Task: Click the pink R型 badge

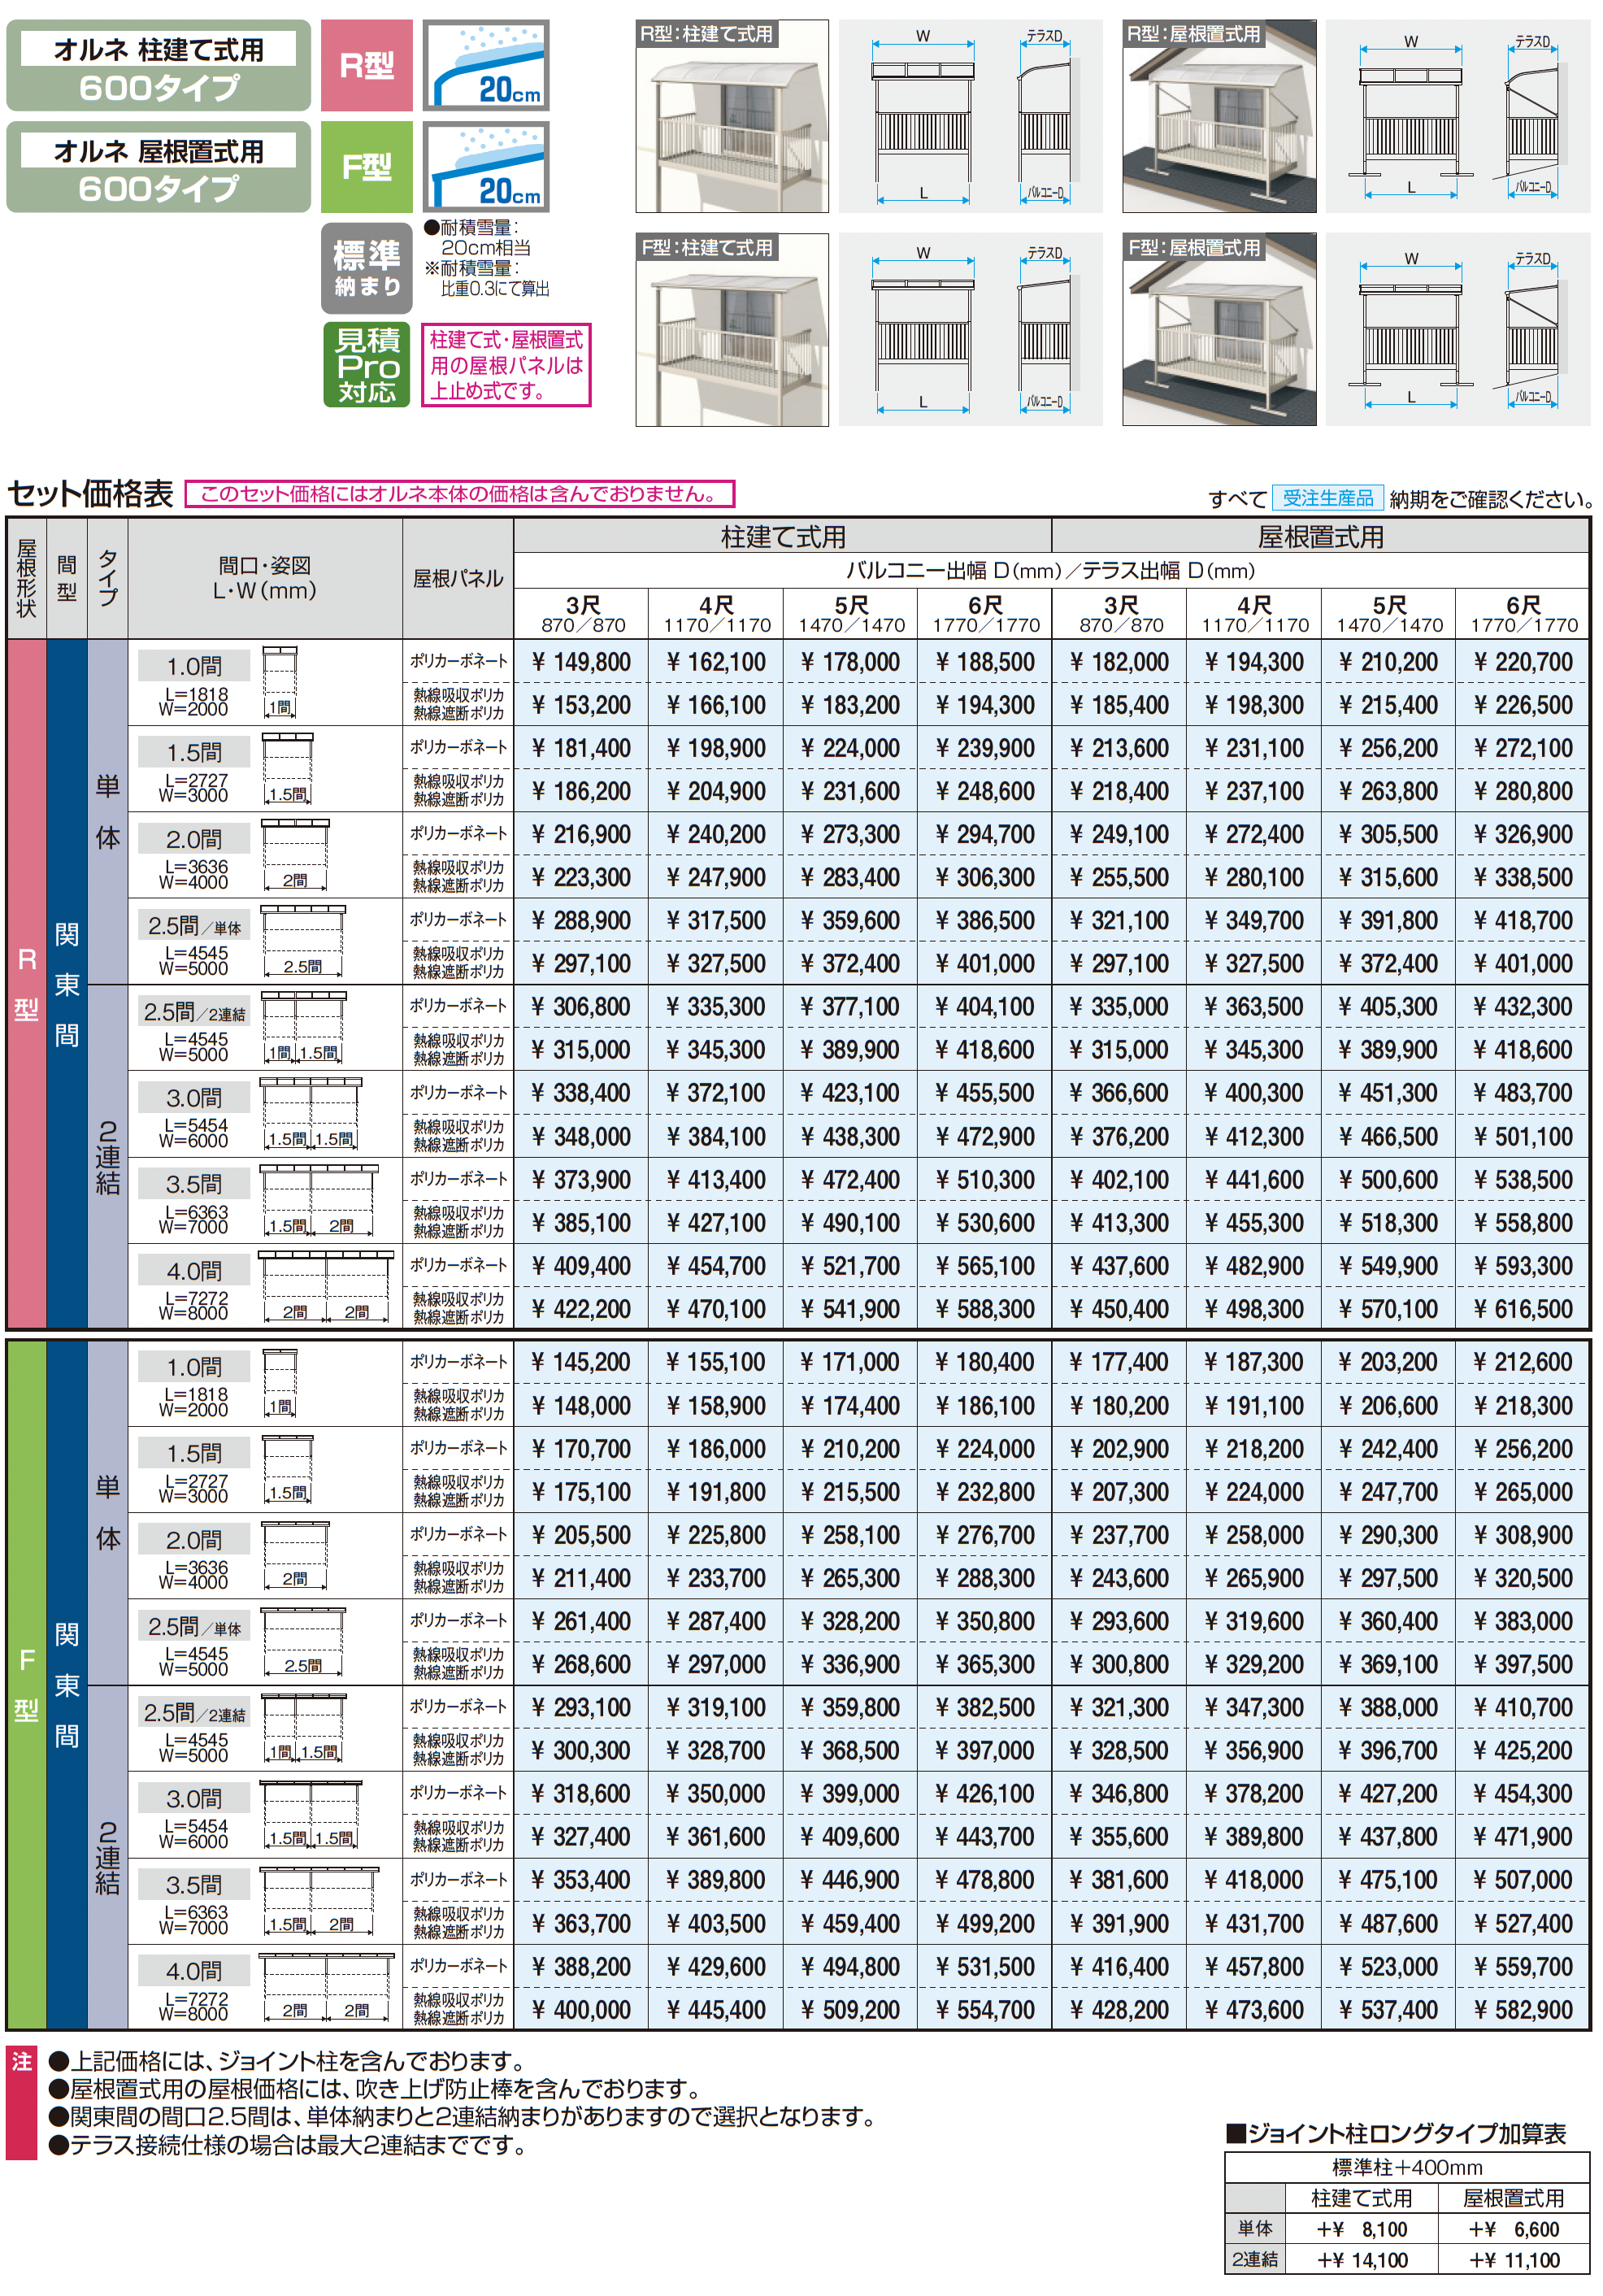Action: (366, 65)
